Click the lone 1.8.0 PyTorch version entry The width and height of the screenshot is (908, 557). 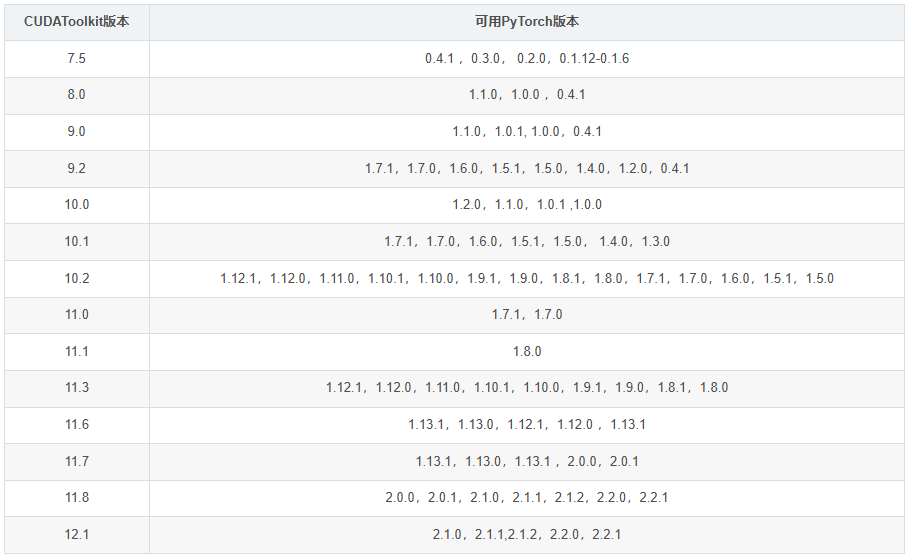click(x=527, y=351)
